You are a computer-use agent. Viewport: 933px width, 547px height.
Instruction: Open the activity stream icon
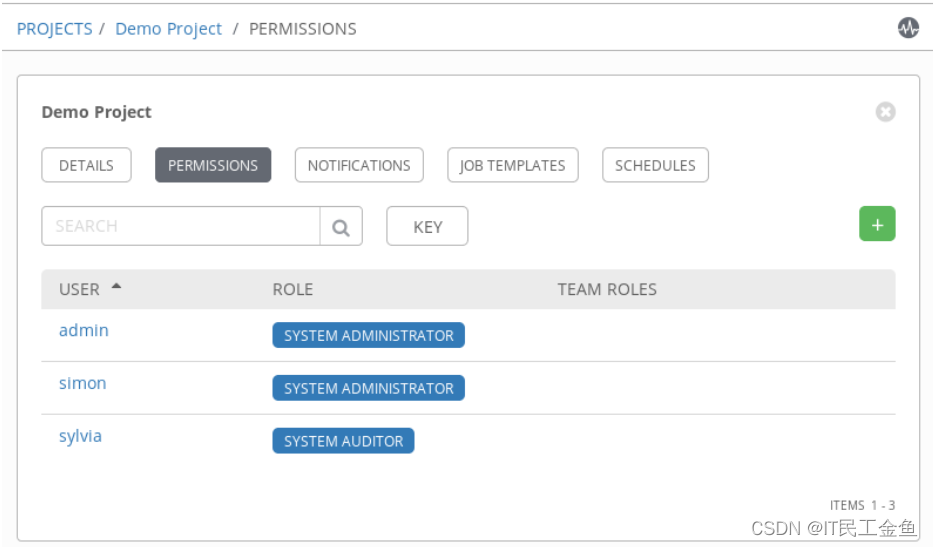point(908,27)
